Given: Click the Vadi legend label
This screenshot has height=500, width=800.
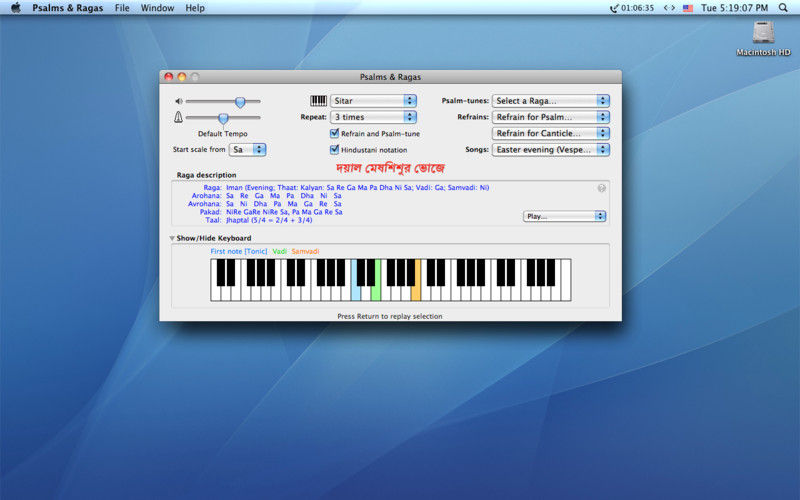Looking at the screenshot, I should [279, 251].
